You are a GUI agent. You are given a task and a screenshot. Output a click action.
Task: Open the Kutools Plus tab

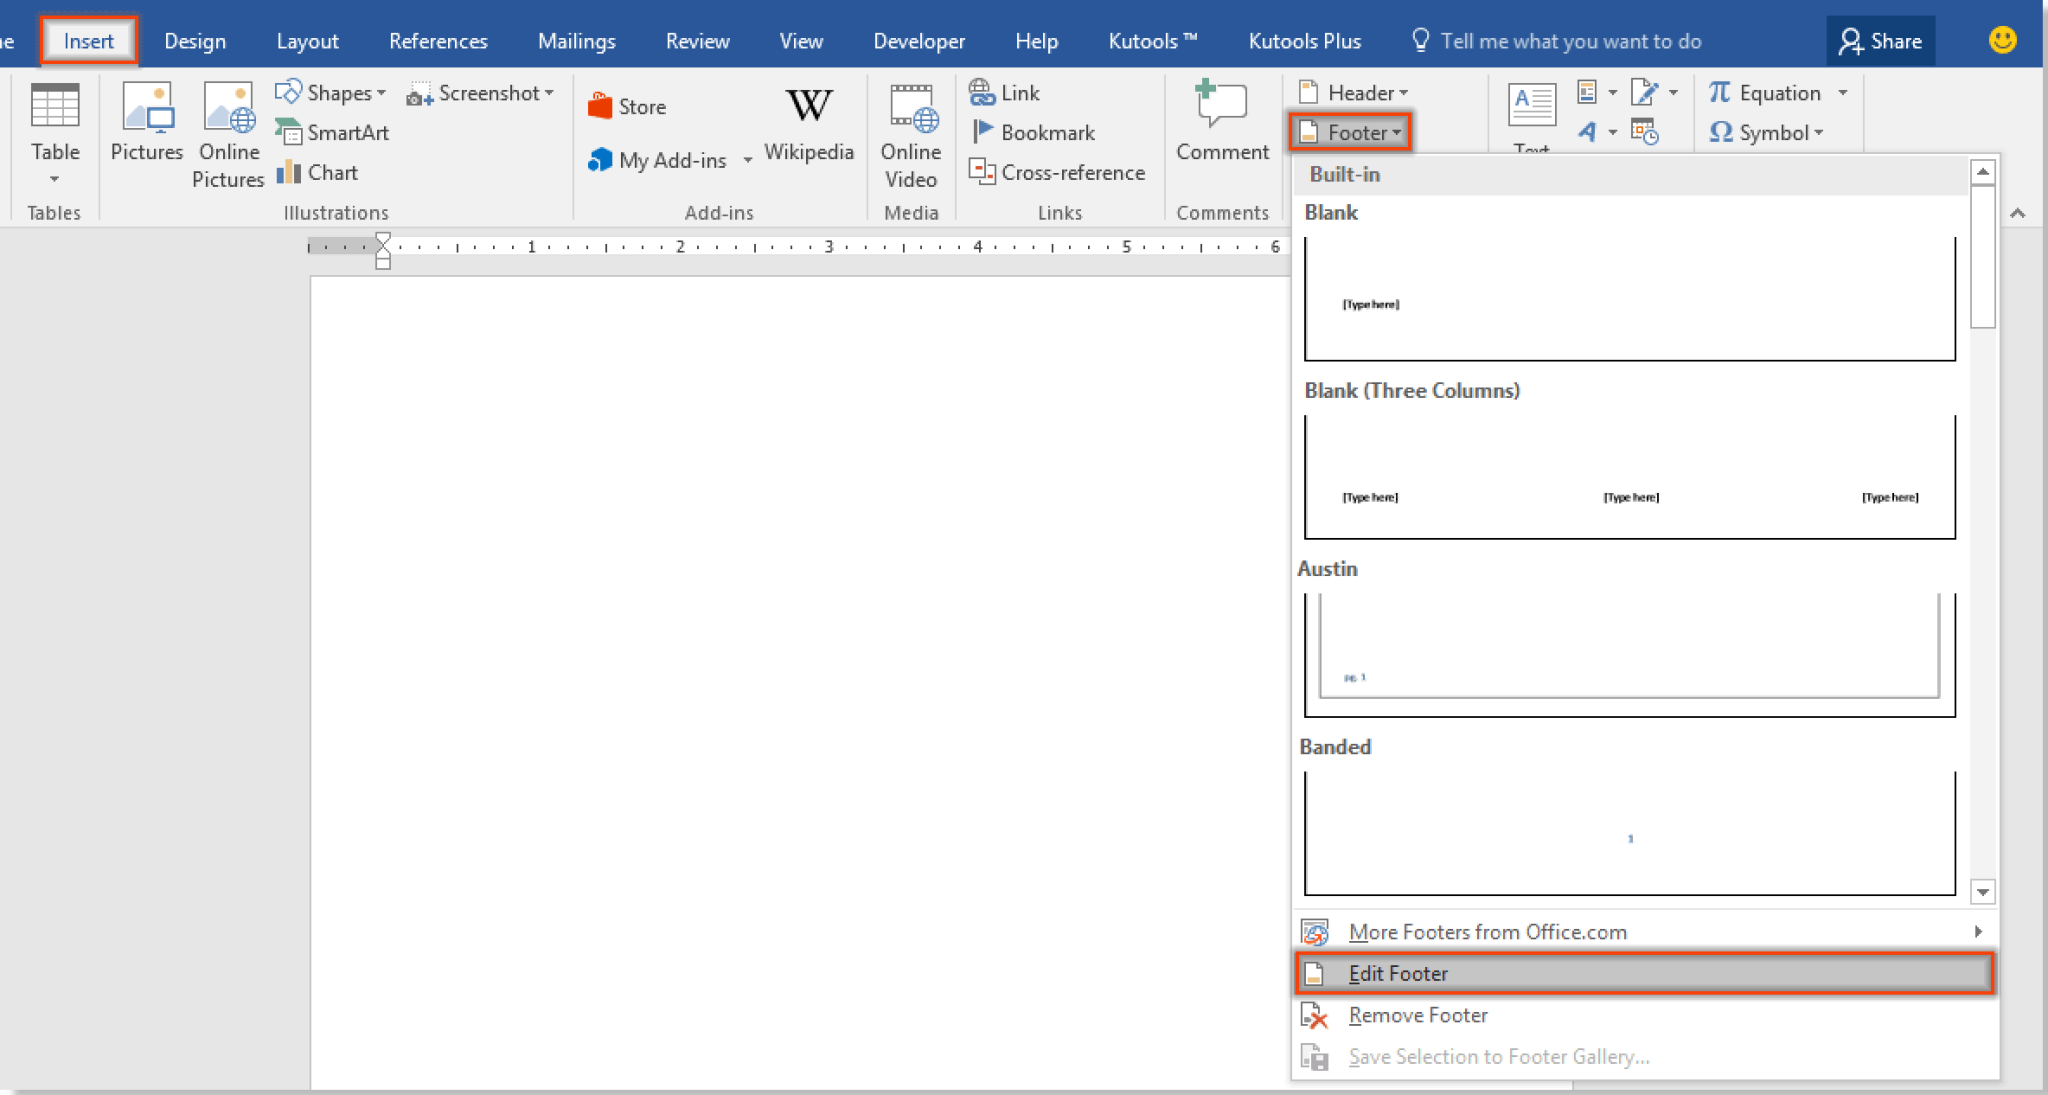[1303, 40]
